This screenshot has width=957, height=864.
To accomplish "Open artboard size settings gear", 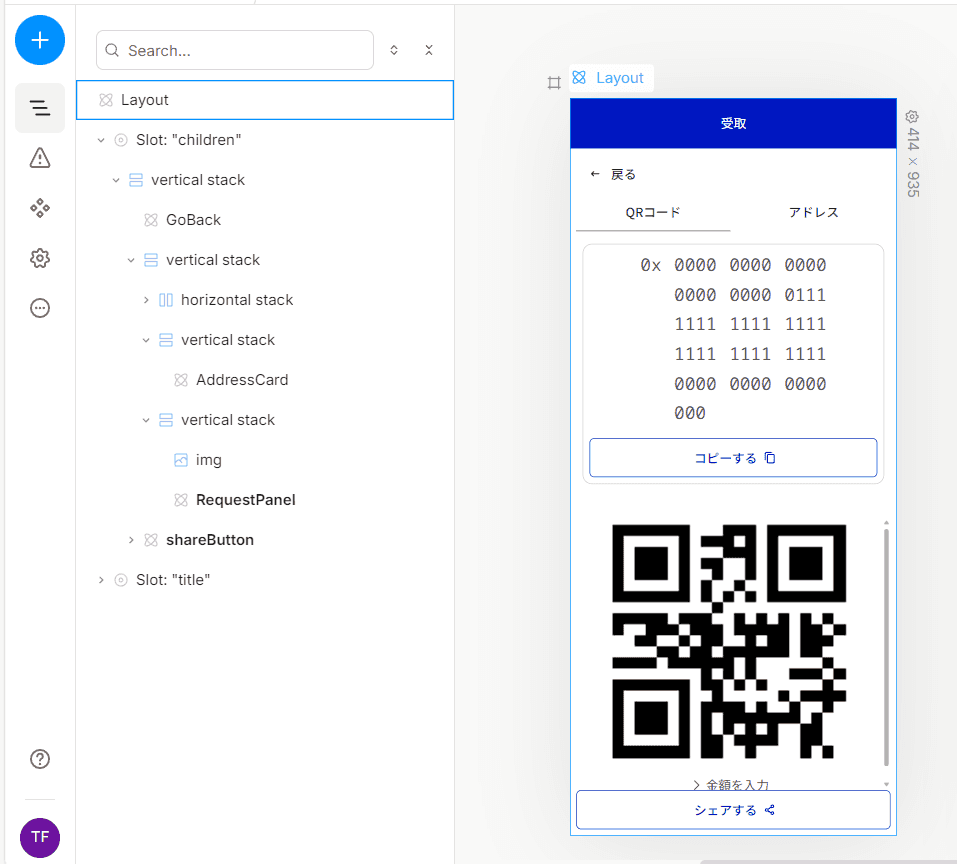I will pyautogui.click(x=912, y=117).
